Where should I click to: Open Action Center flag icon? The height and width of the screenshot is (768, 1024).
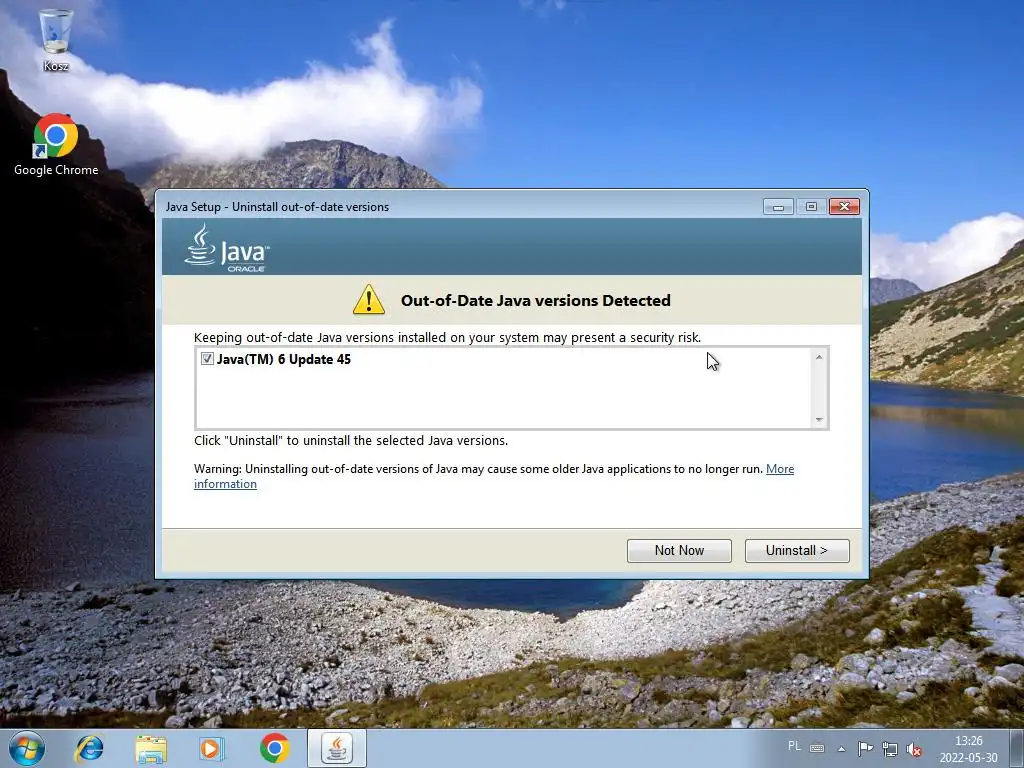click(x=865, y=748)
